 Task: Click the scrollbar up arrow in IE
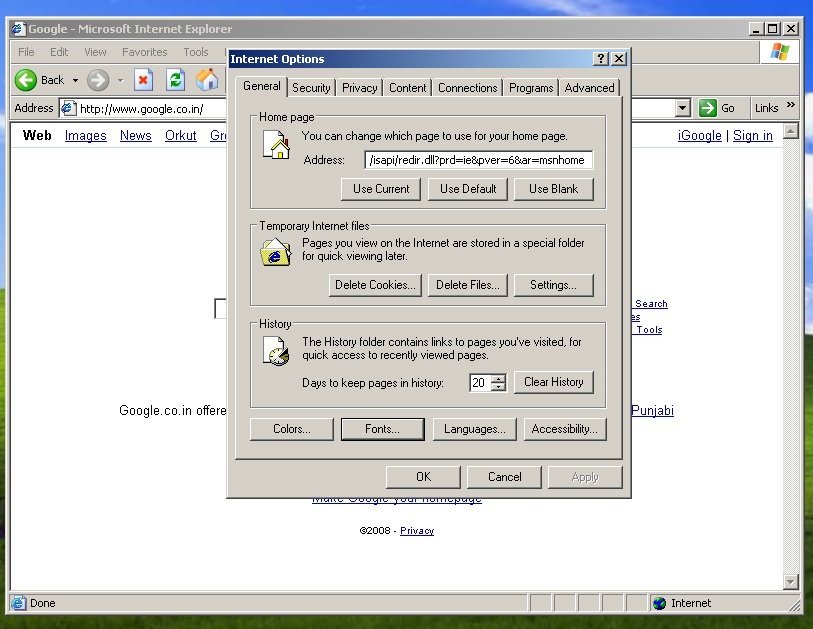click(791, 131)
